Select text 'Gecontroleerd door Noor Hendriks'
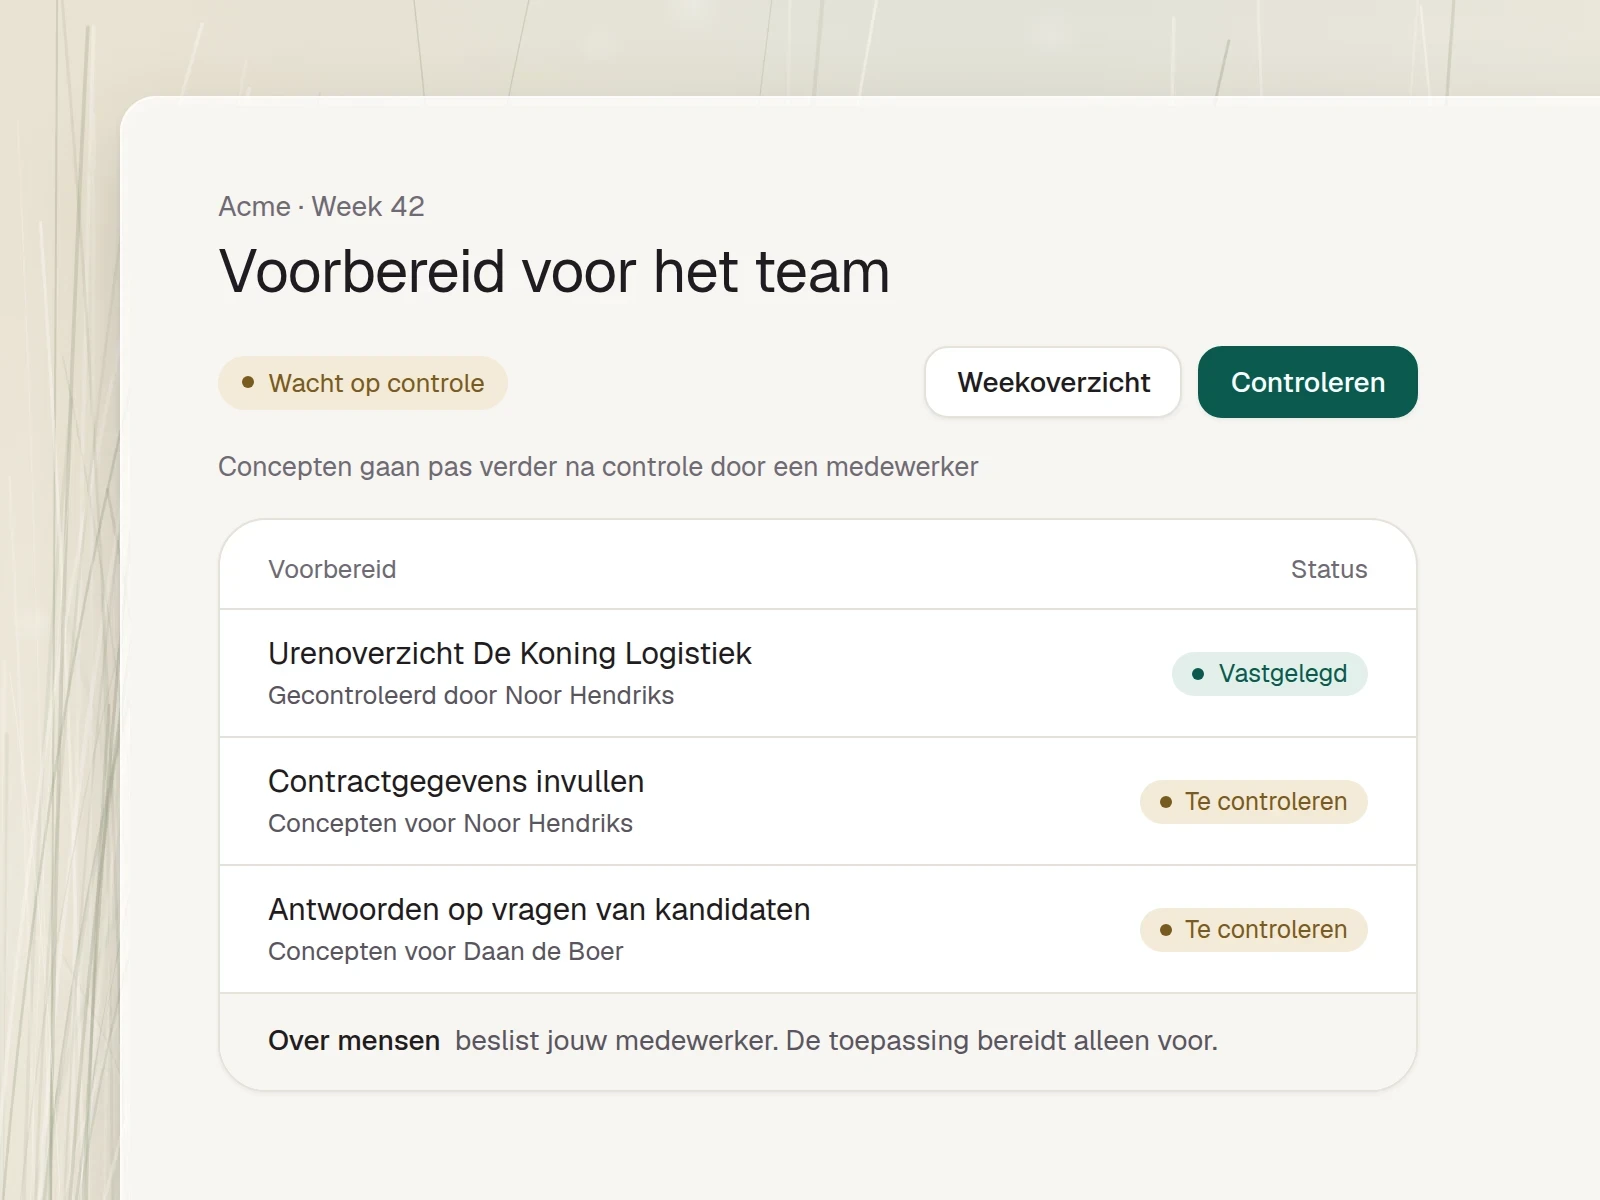This screenshot has height=1200, width=1600. pos(471,695)
